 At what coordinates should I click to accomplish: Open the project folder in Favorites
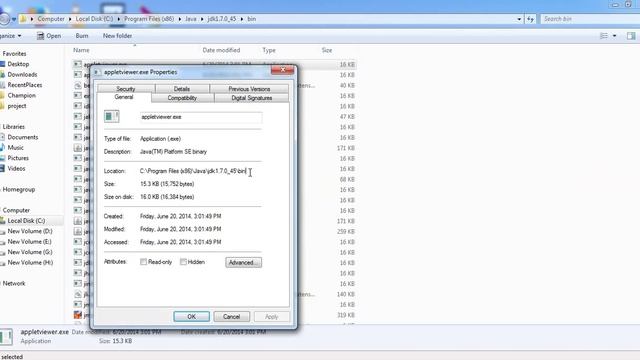[17, 106]
